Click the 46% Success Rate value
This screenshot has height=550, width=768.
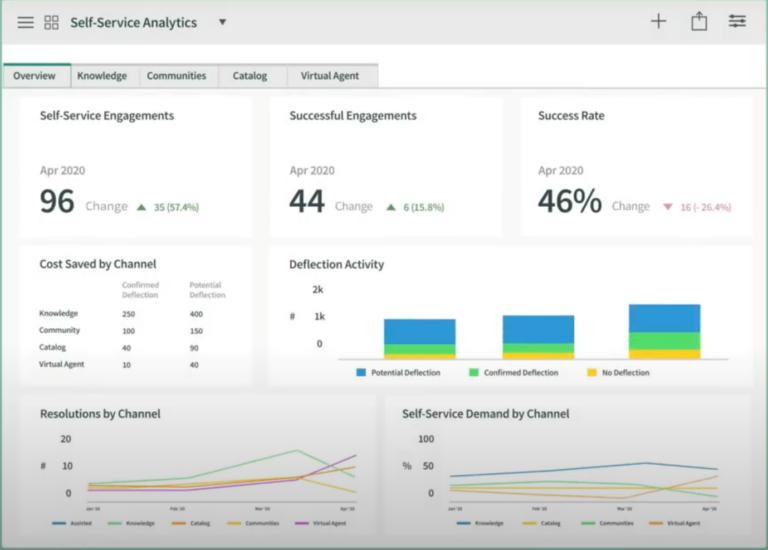570,201
